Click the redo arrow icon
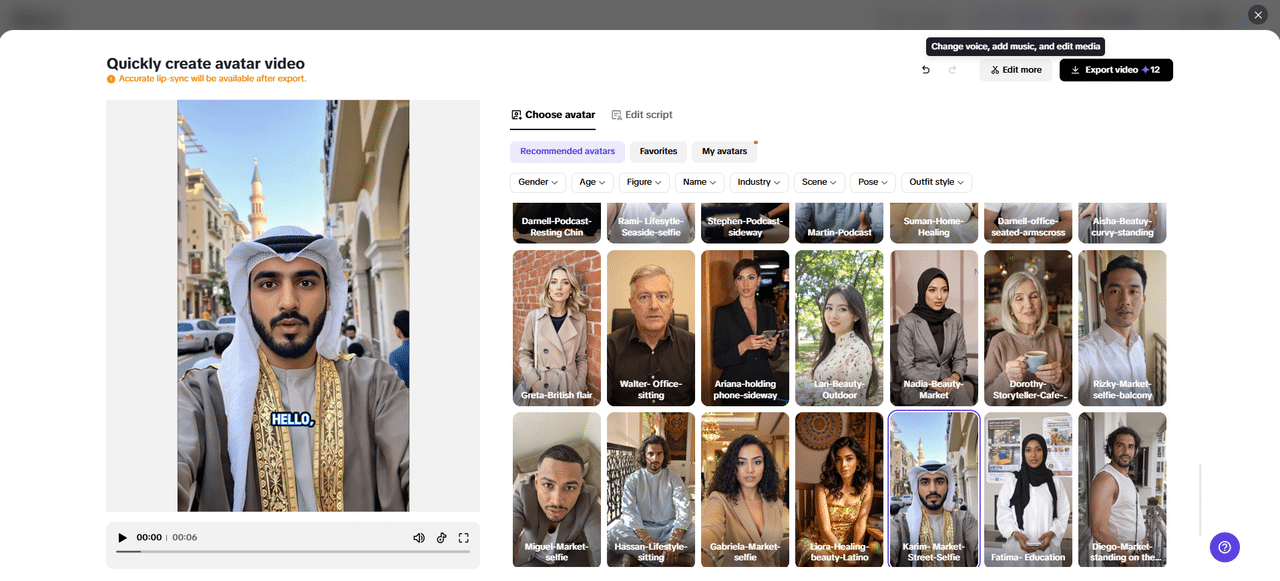1280x581 pixels. (x=952, y=70)
